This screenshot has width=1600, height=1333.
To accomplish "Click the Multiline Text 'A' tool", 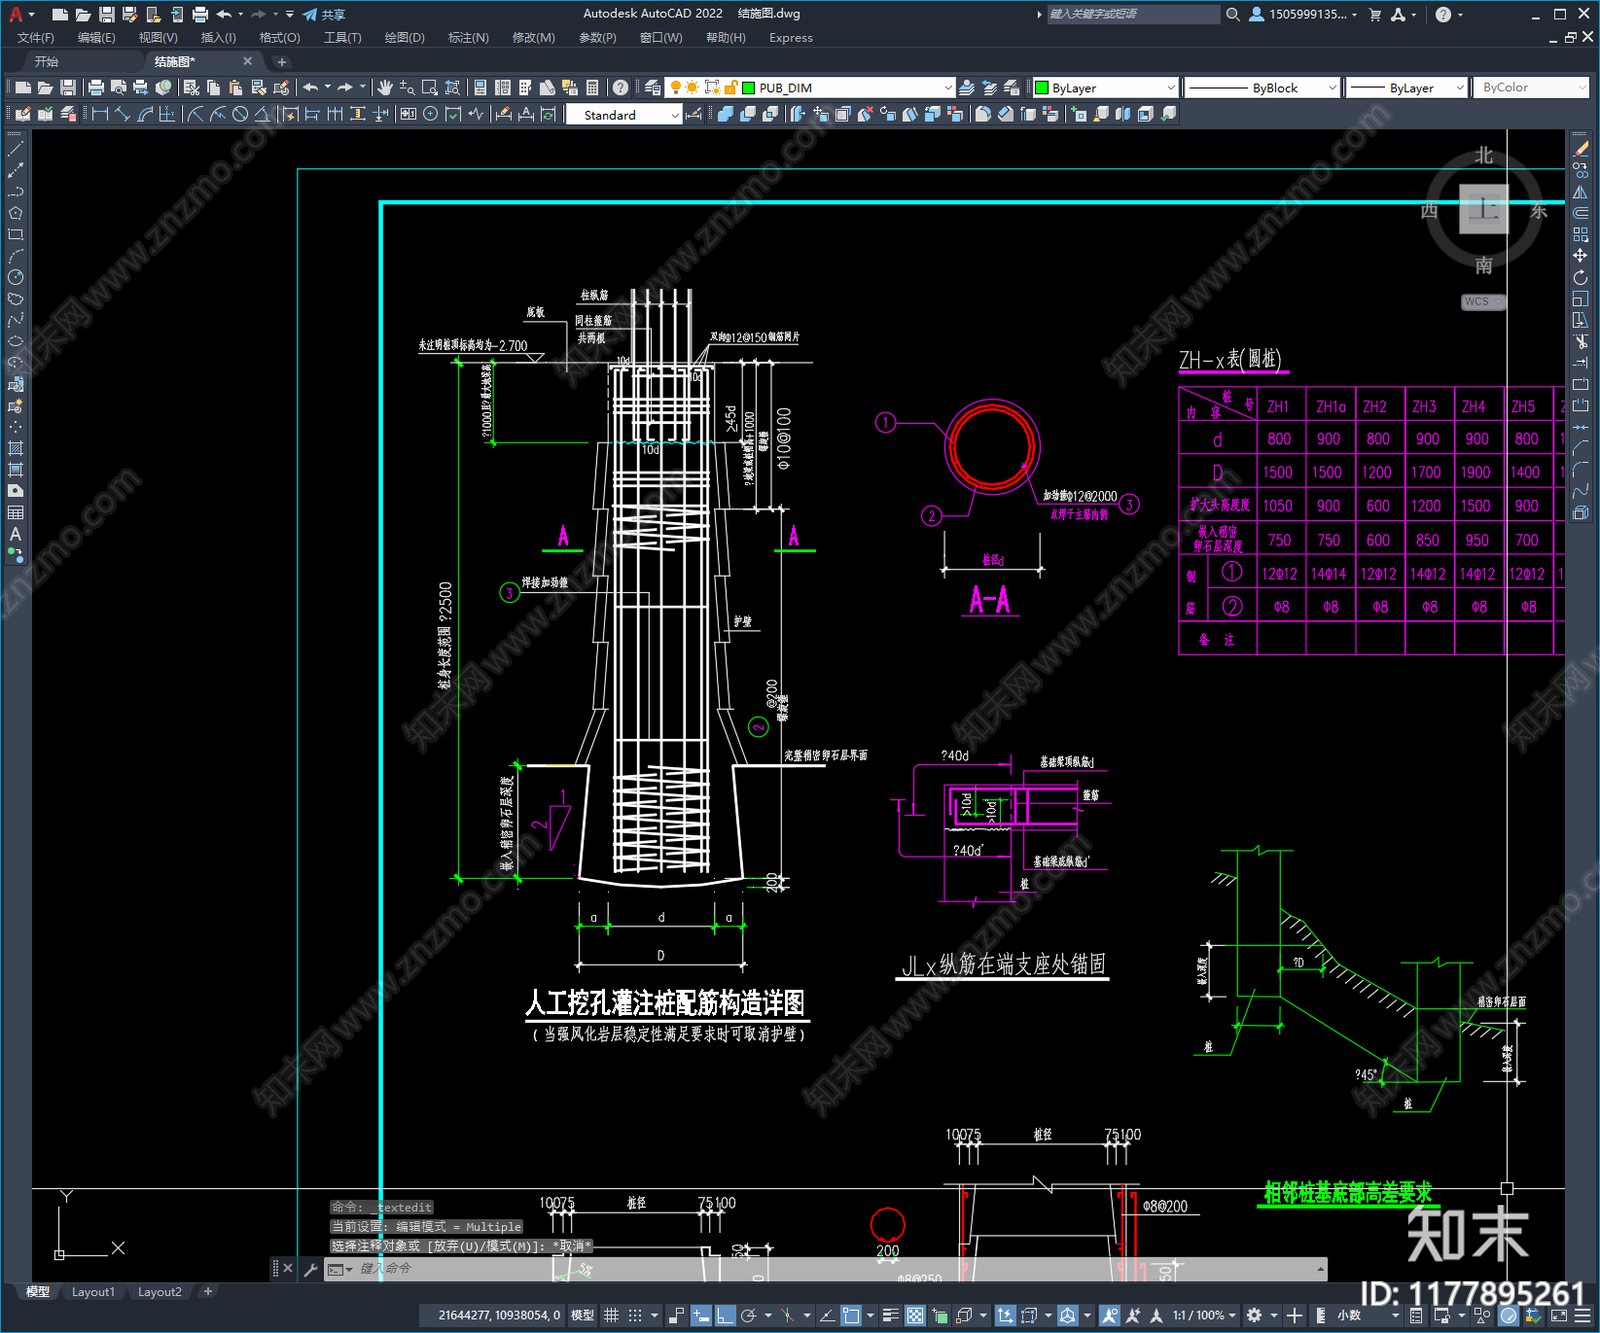I will coord(15,534).
